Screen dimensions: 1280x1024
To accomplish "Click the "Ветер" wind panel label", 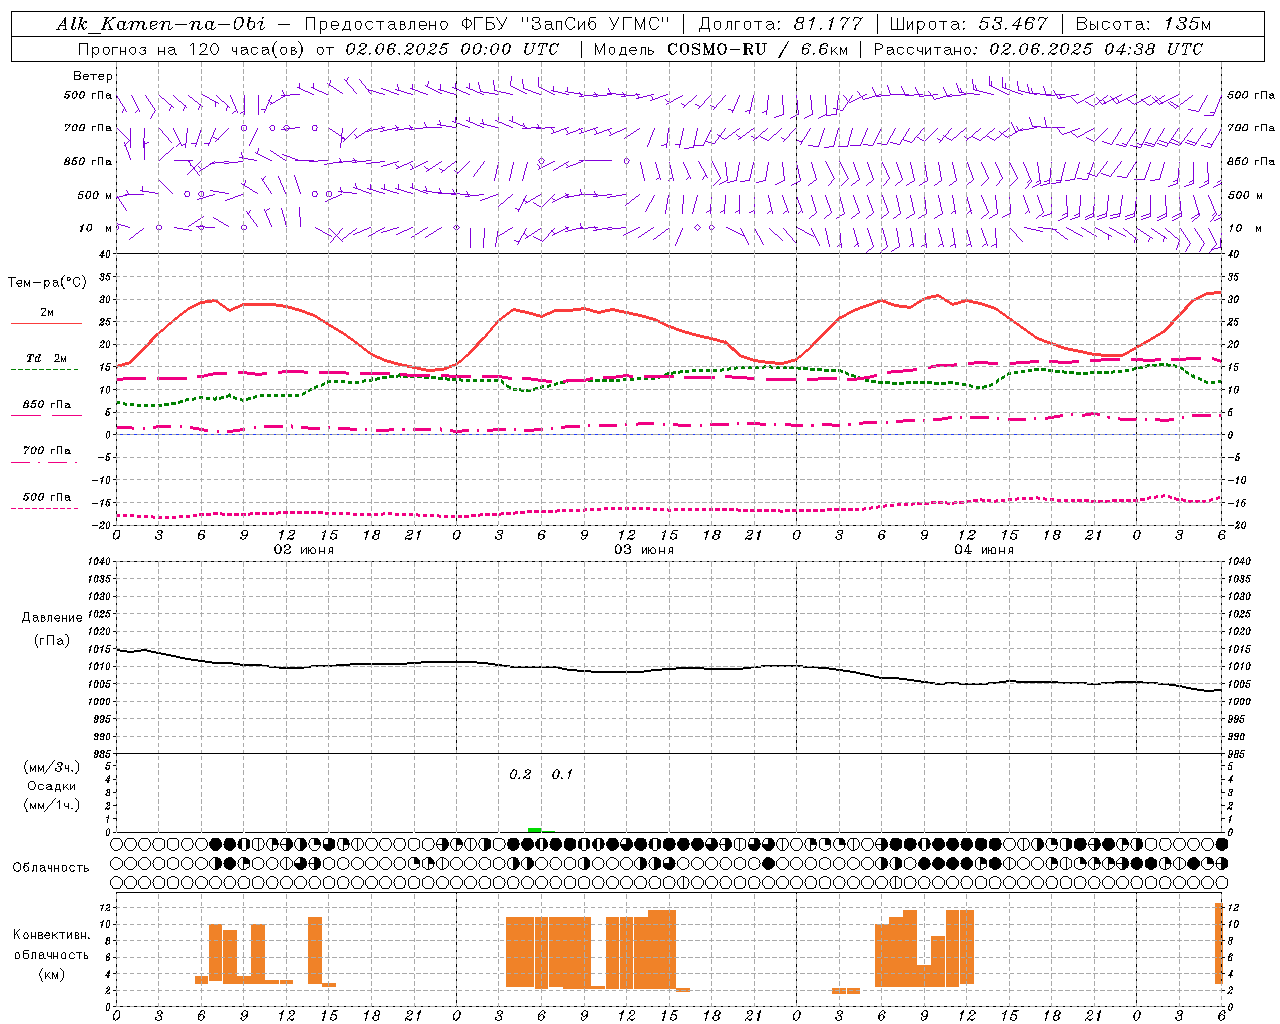I will tap(93, 76).
